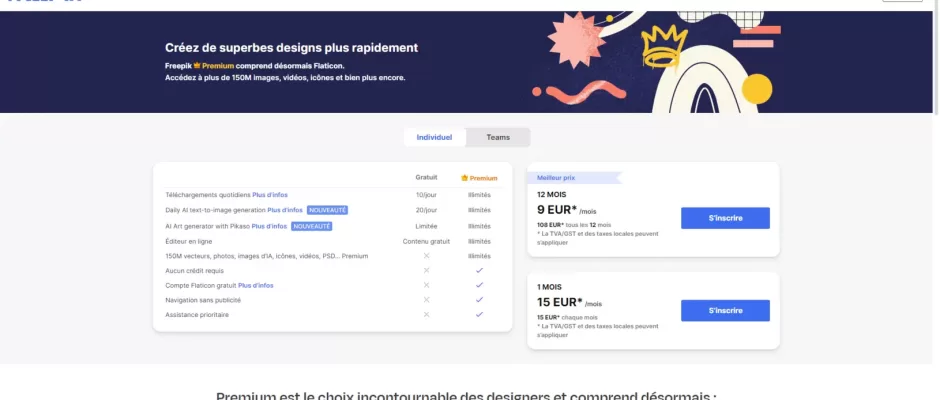This screenshot has width=940, height=400.
Task: Click the Premium crown icon in the table header
Action: tap(464, 178)
